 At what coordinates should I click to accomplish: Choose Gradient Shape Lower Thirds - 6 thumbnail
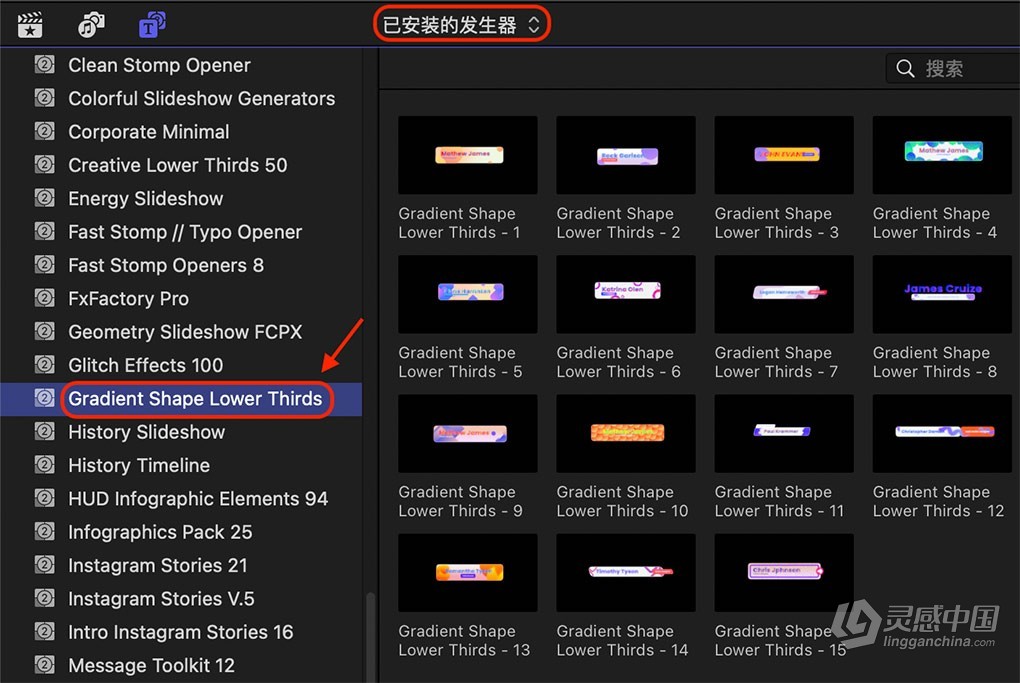pos(626,294)
